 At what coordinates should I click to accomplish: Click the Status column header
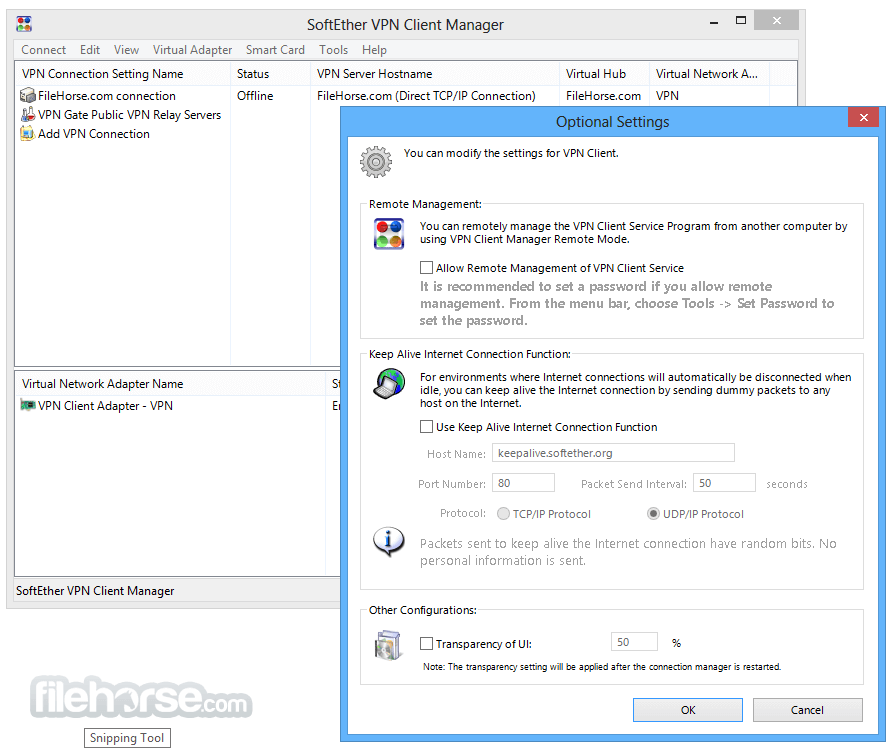270,73
